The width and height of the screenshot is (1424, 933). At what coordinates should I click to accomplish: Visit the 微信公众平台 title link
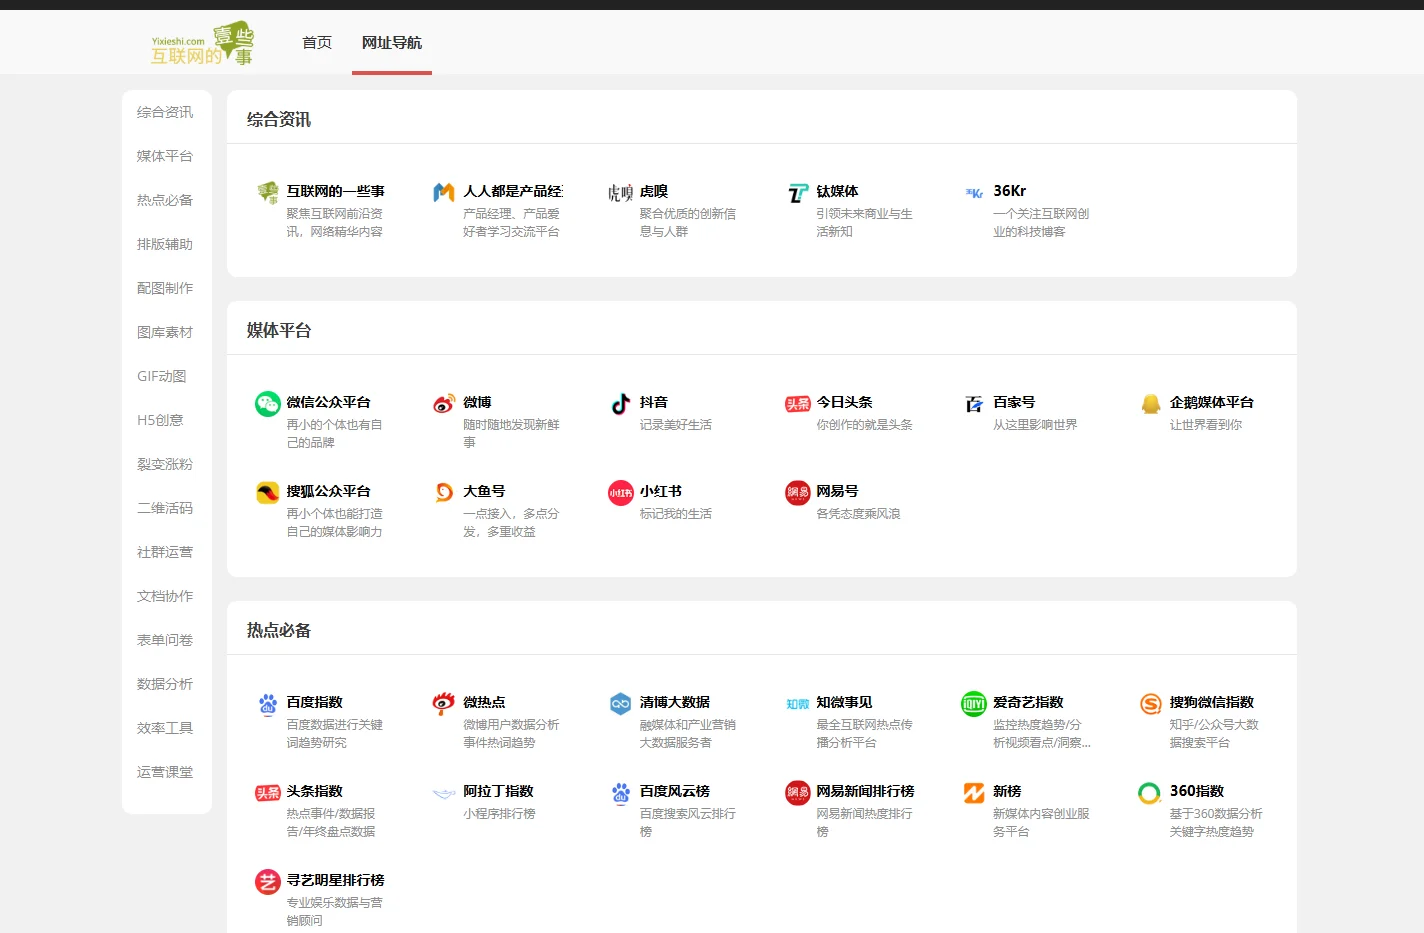coord(329,402)
